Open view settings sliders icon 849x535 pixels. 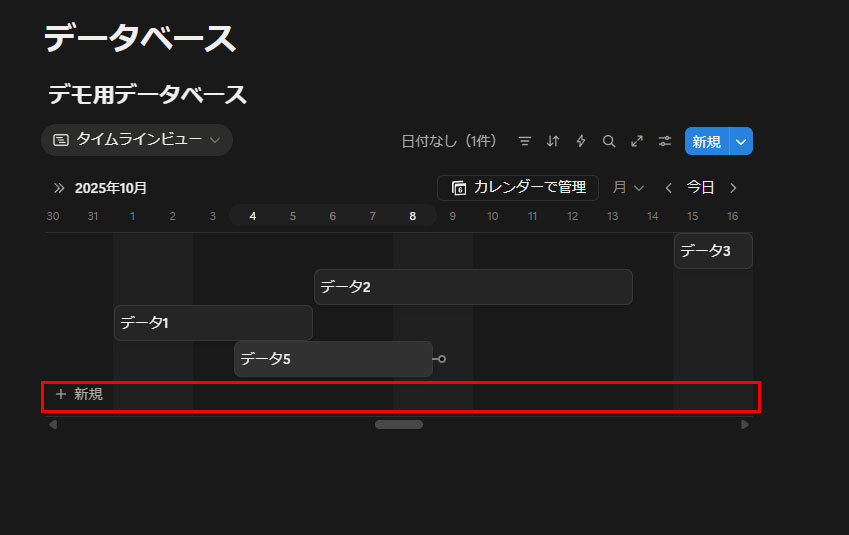tap(664, 142)
